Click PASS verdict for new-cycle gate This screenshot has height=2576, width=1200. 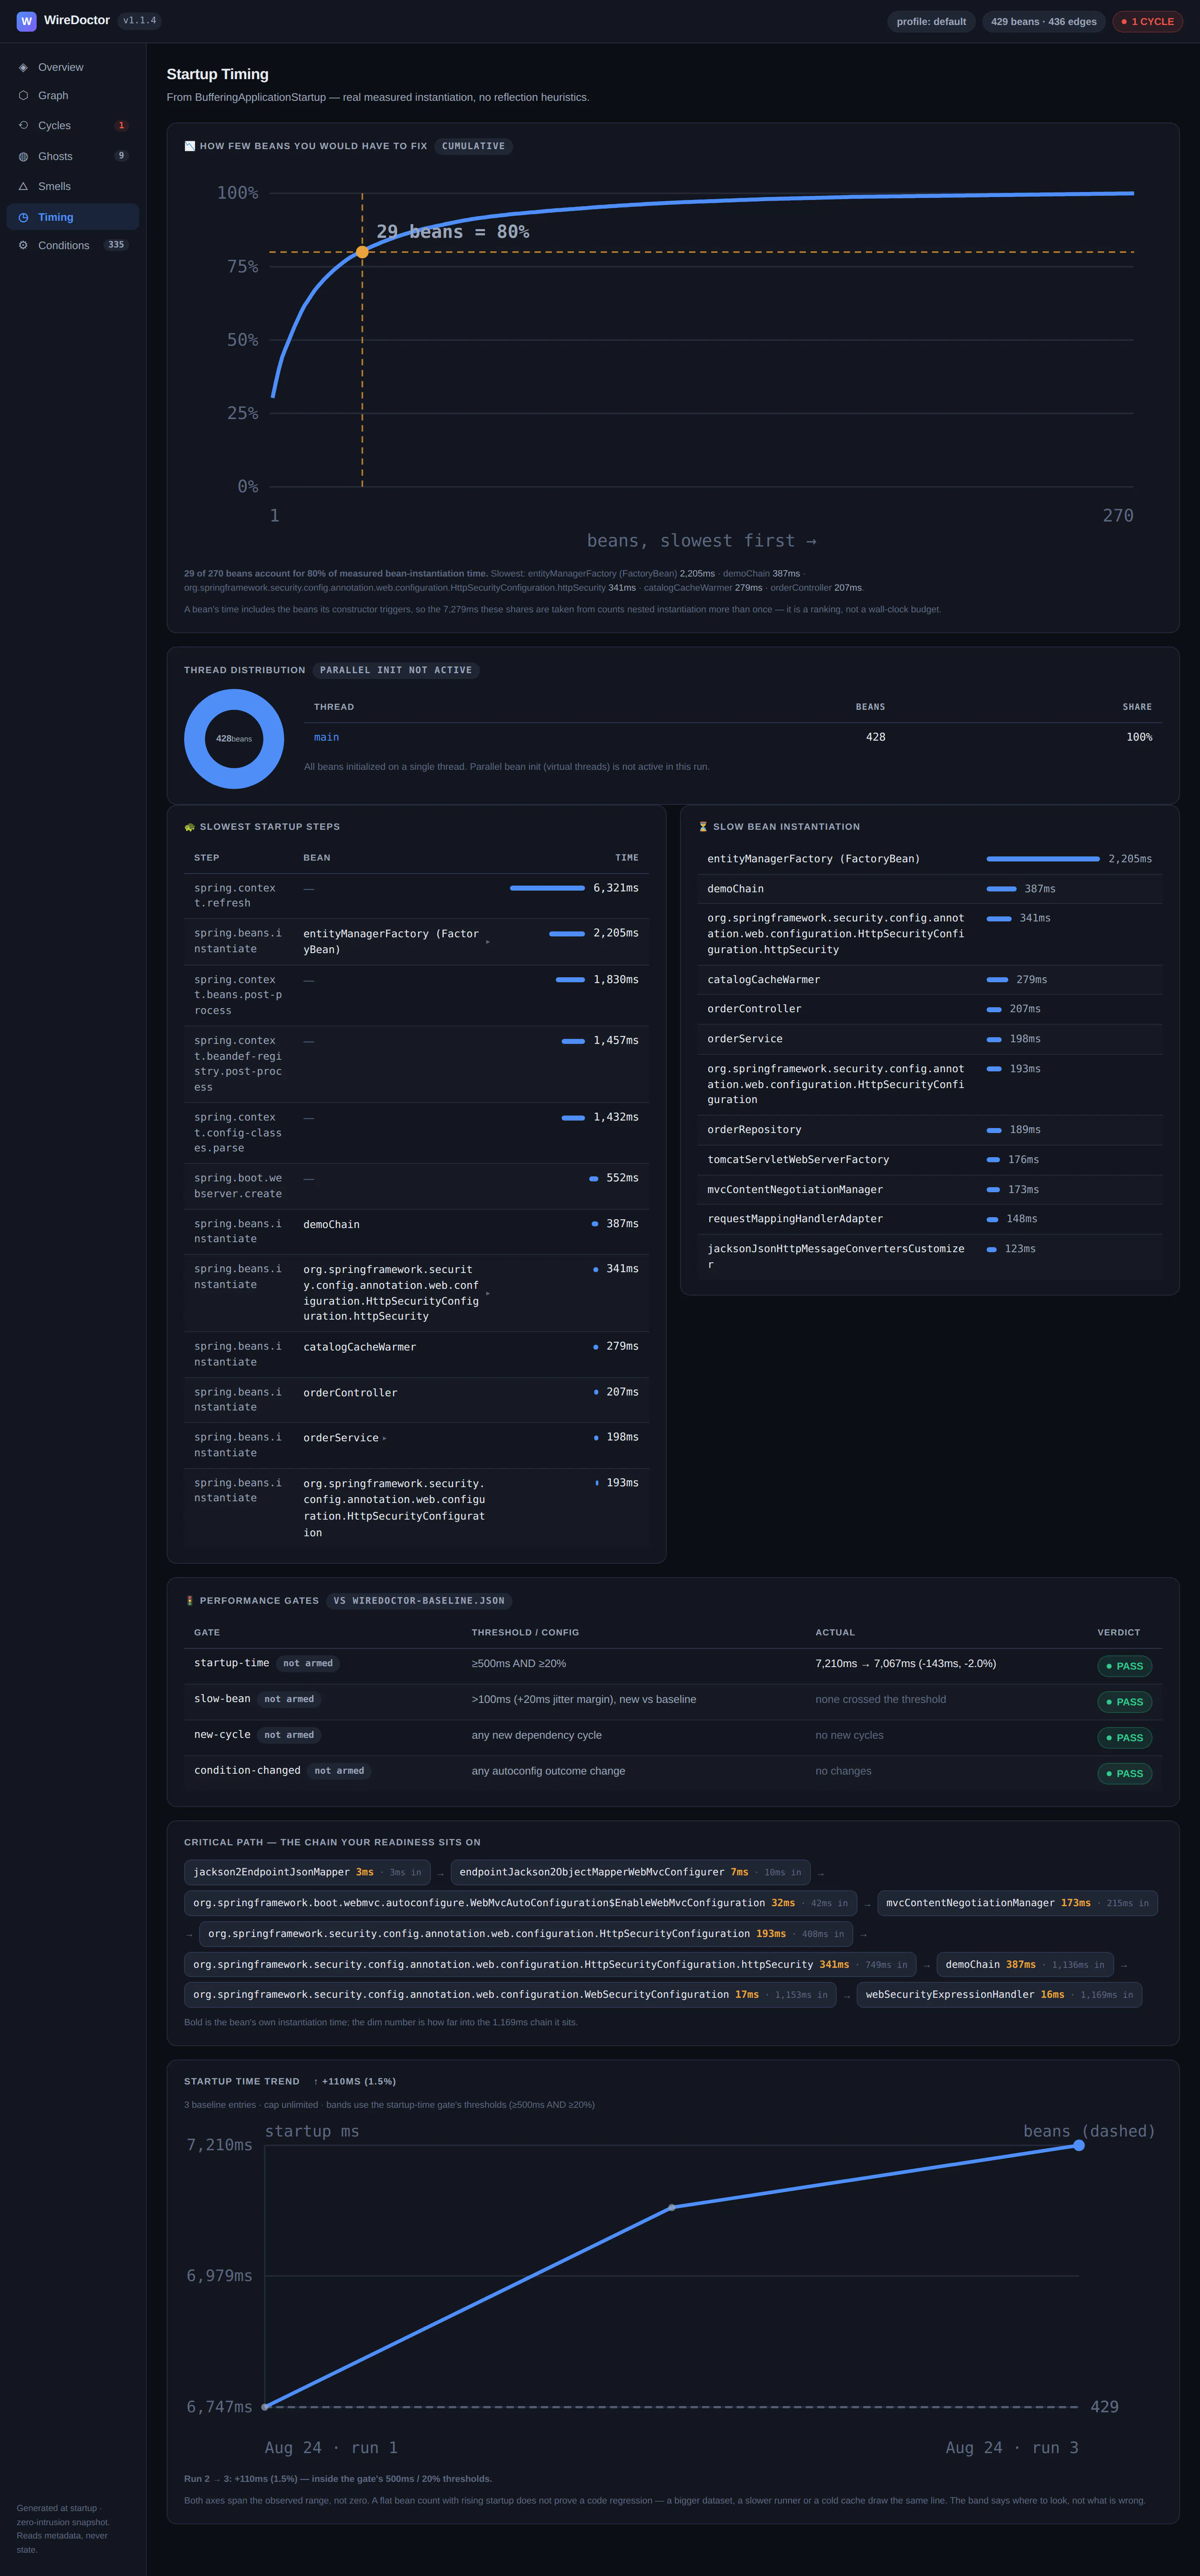(1124, 1738)
